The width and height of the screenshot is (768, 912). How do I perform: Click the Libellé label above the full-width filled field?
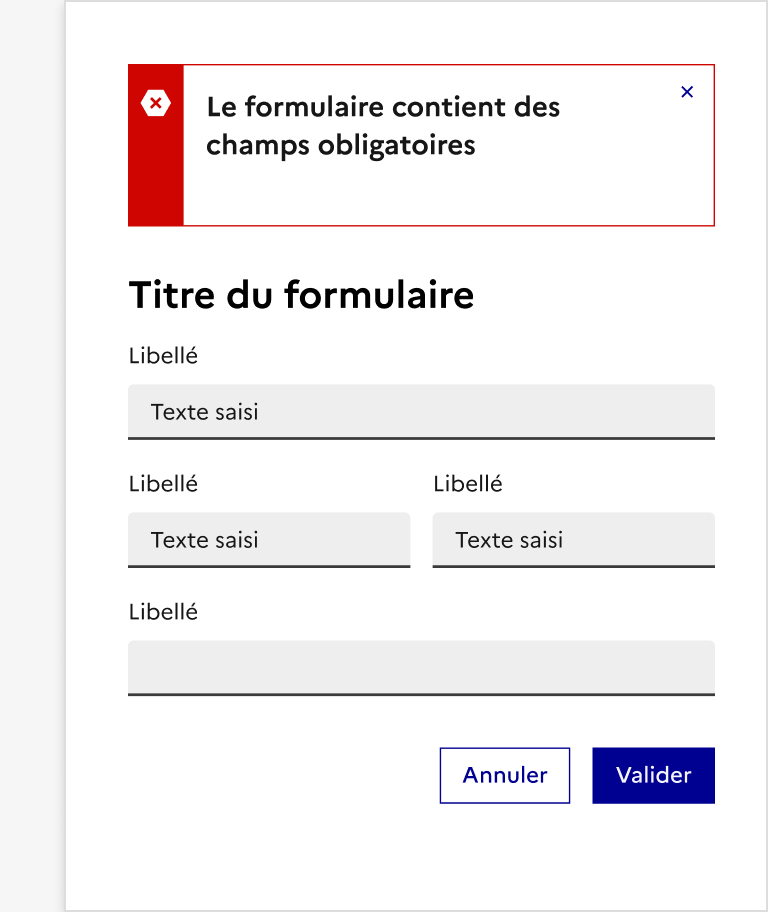[x=163, y=356]
